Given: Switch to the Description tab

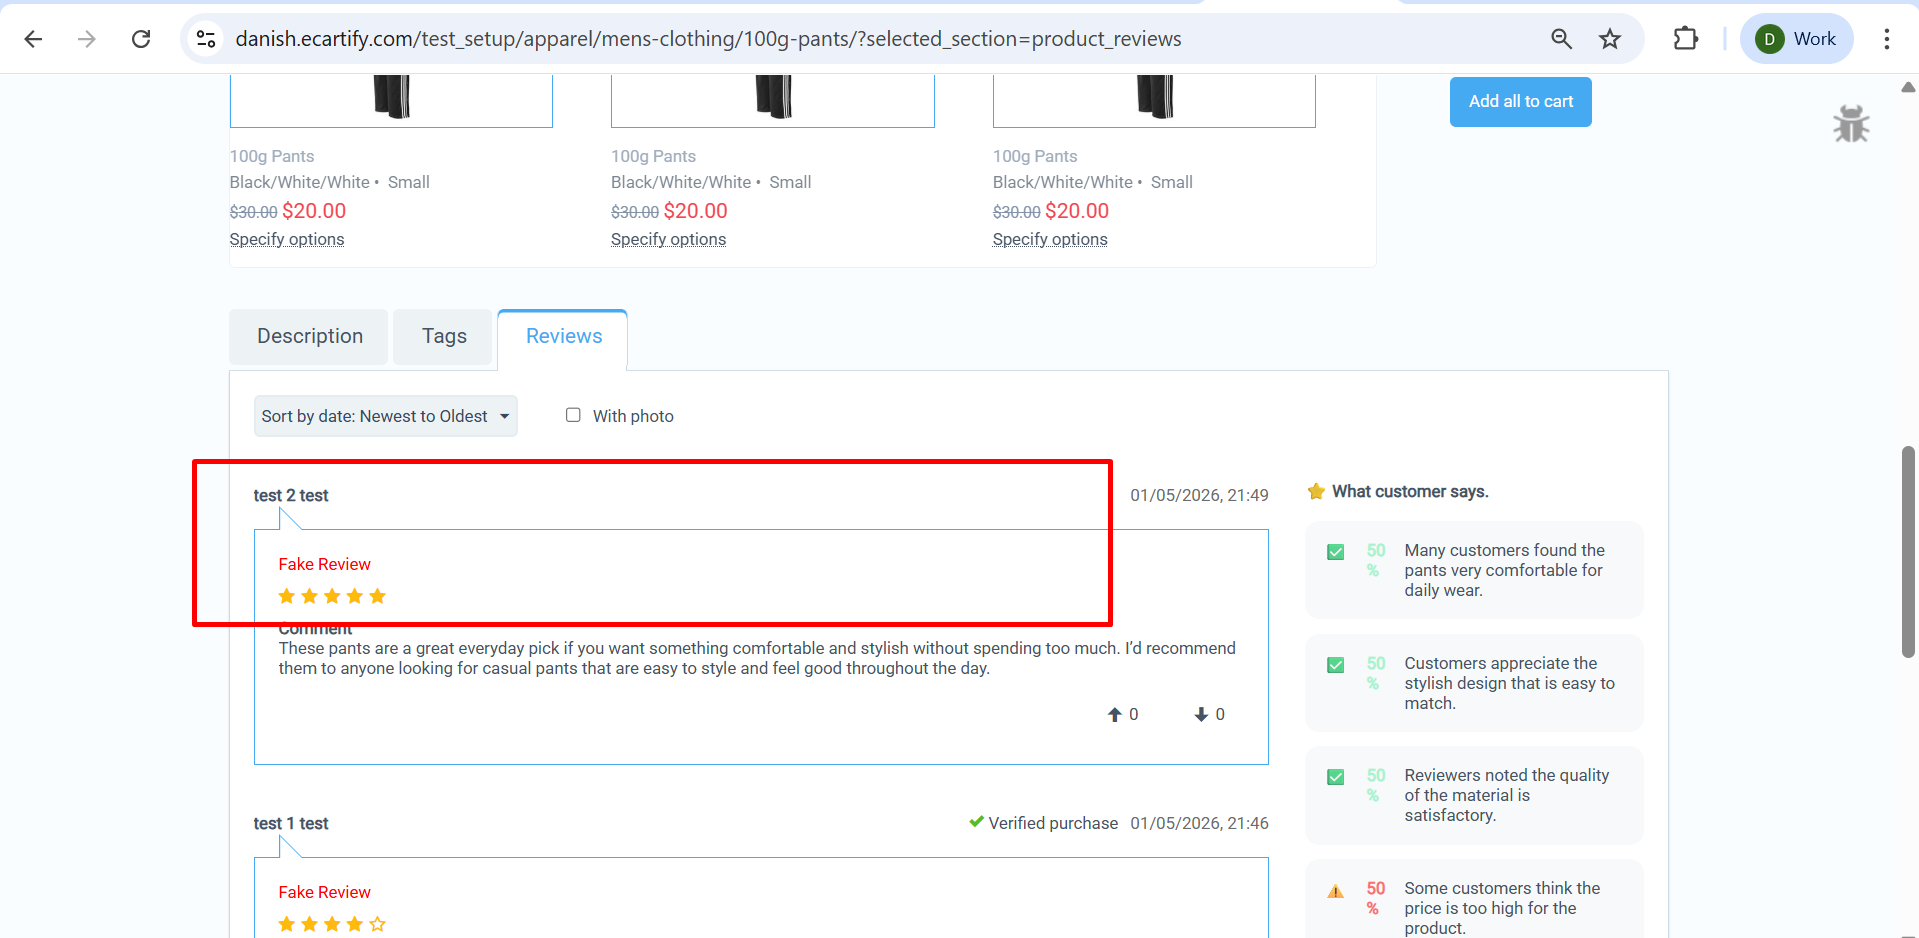Looking at the screenshot, I should [309, 337].
